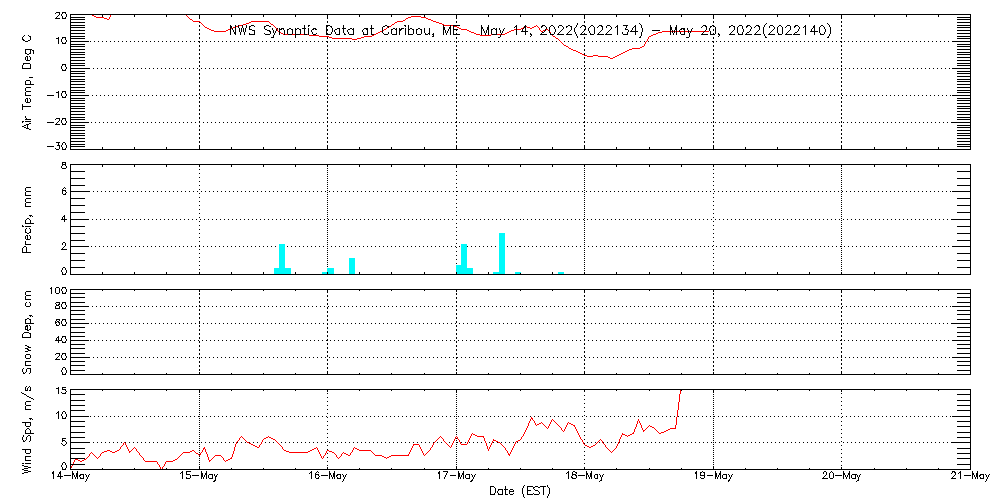
Task: Click the precipitation bar between 15-May and 16-May
Action: [x=283, y=258]
